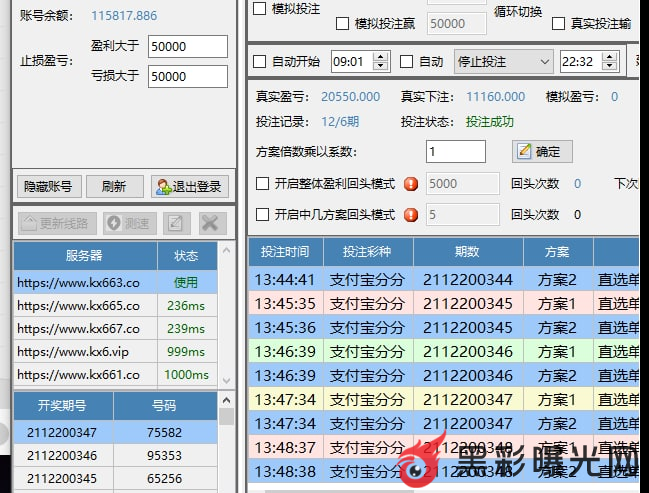Click the 隐藏账号 button
The width and height of the screenshot is (649, 493).
[47, 186]
